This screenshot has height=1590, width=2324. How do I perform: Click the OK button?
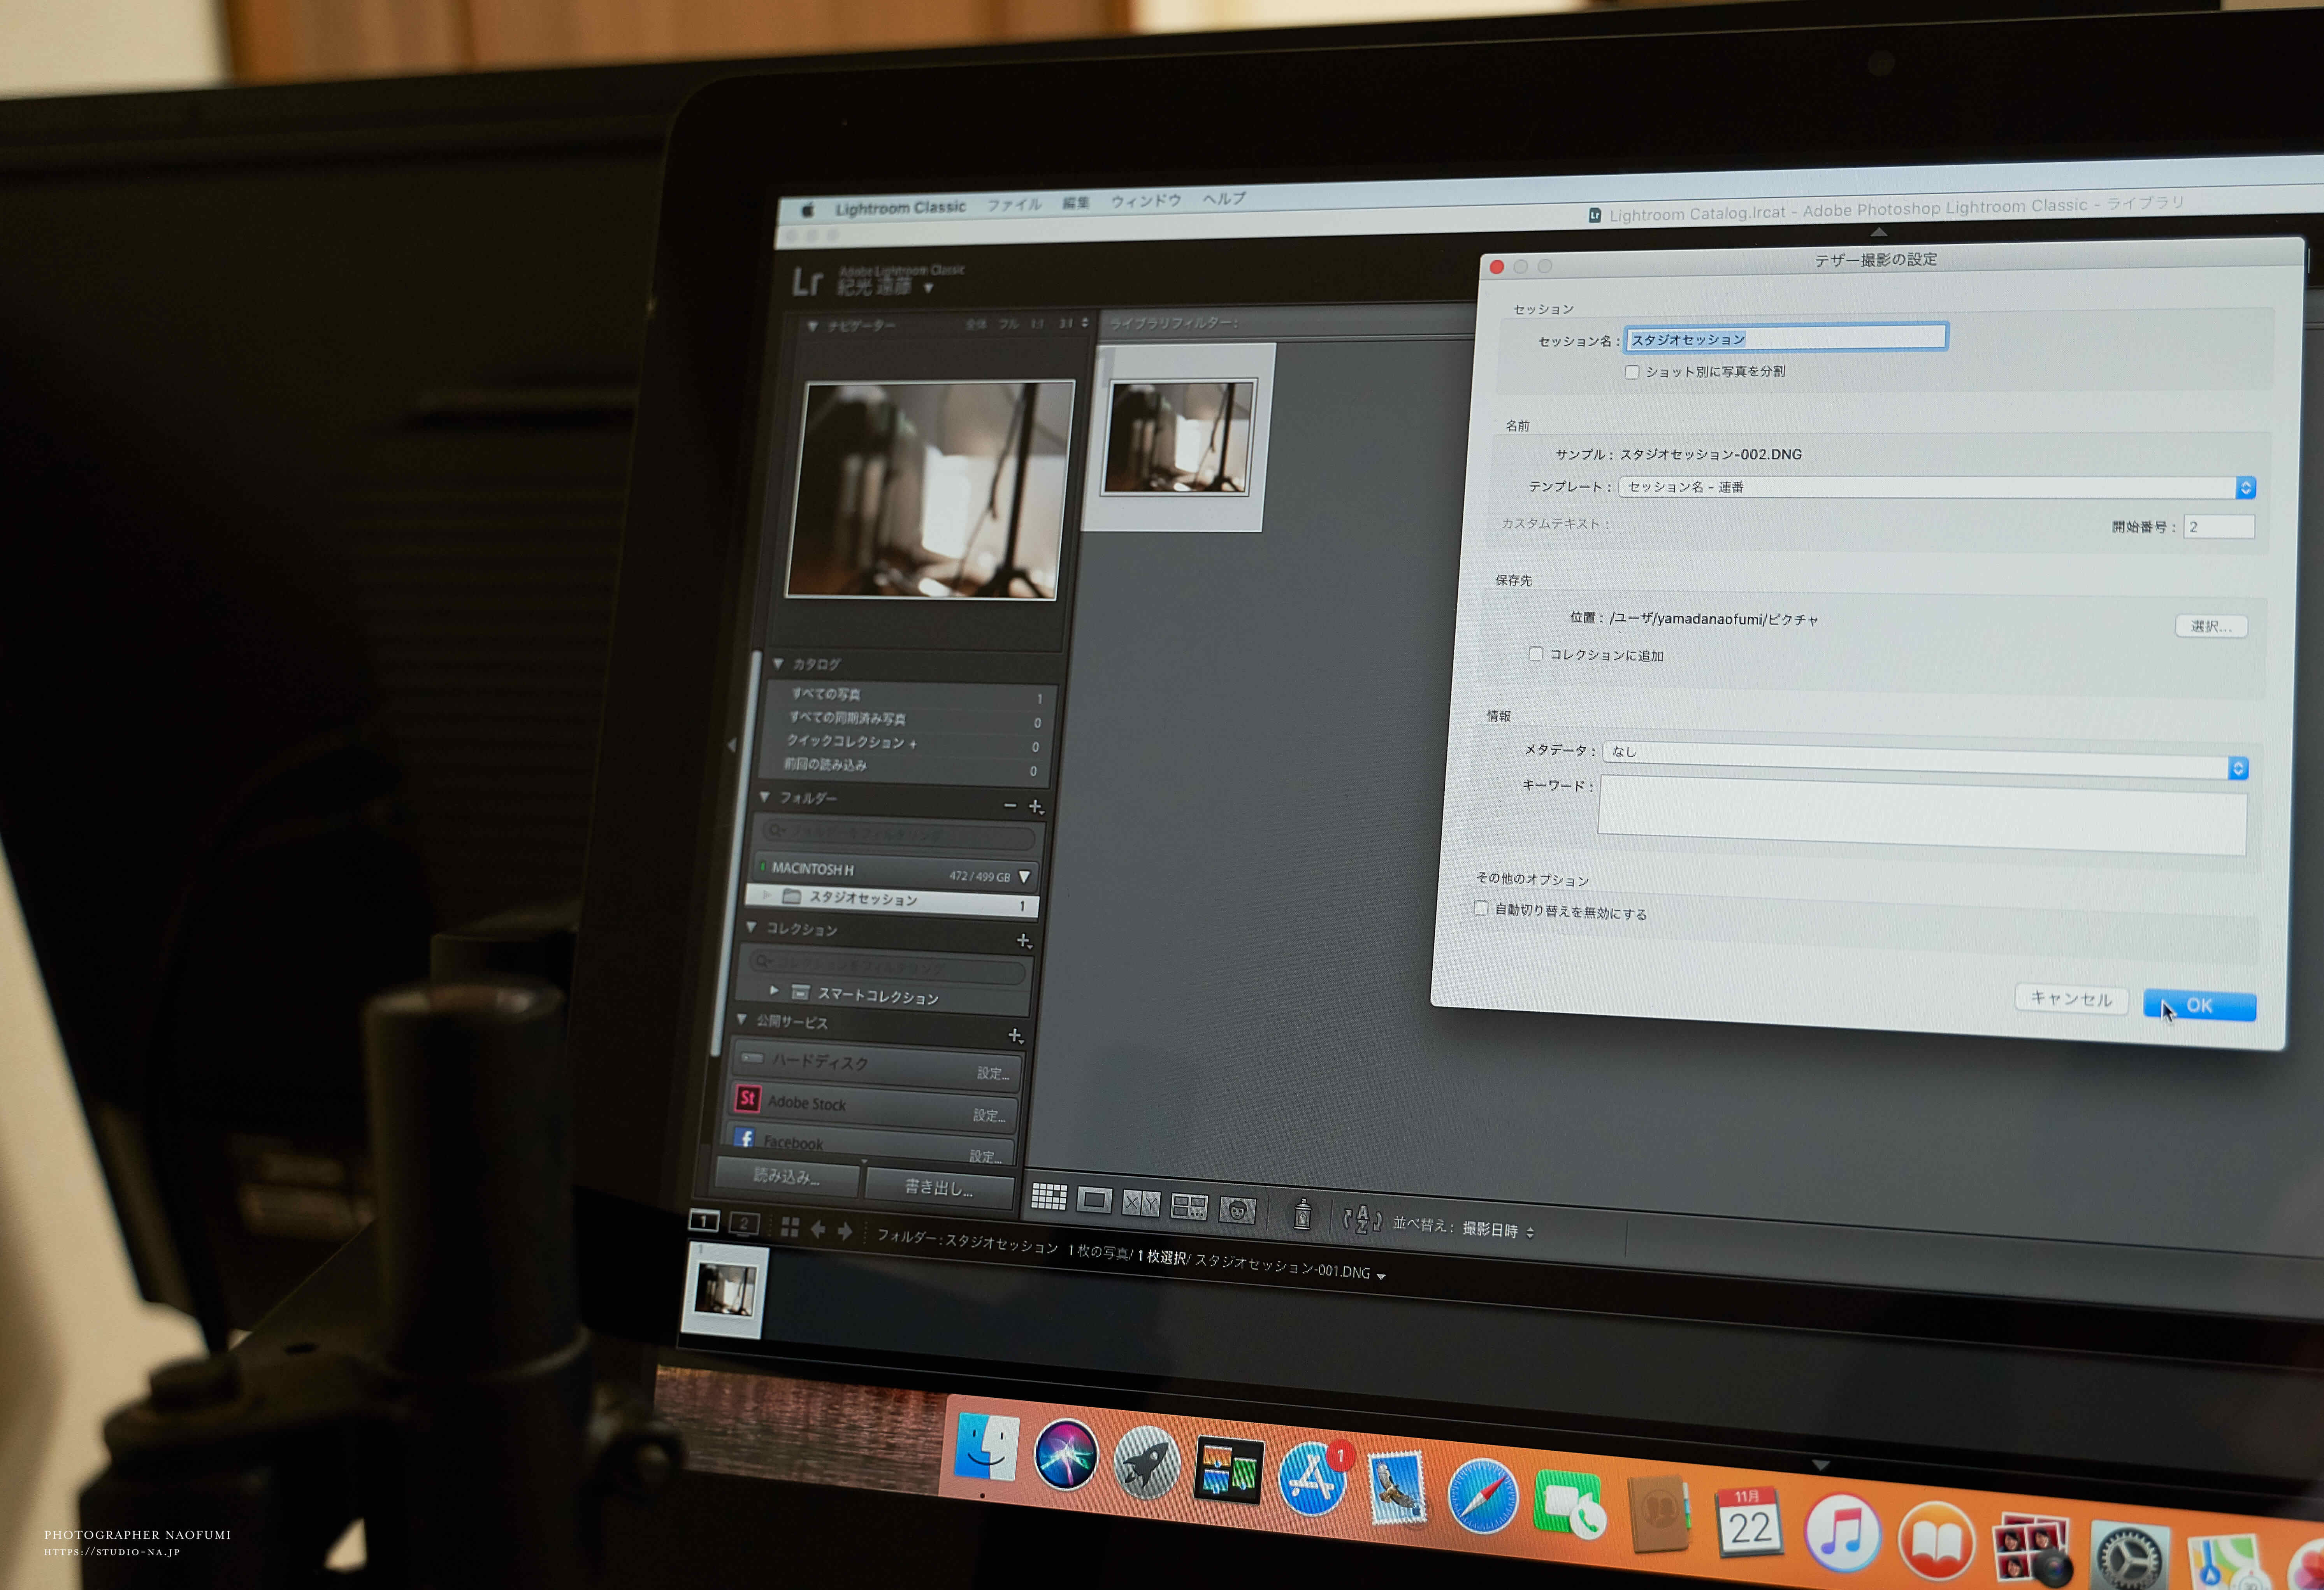pos(2199,1006)
